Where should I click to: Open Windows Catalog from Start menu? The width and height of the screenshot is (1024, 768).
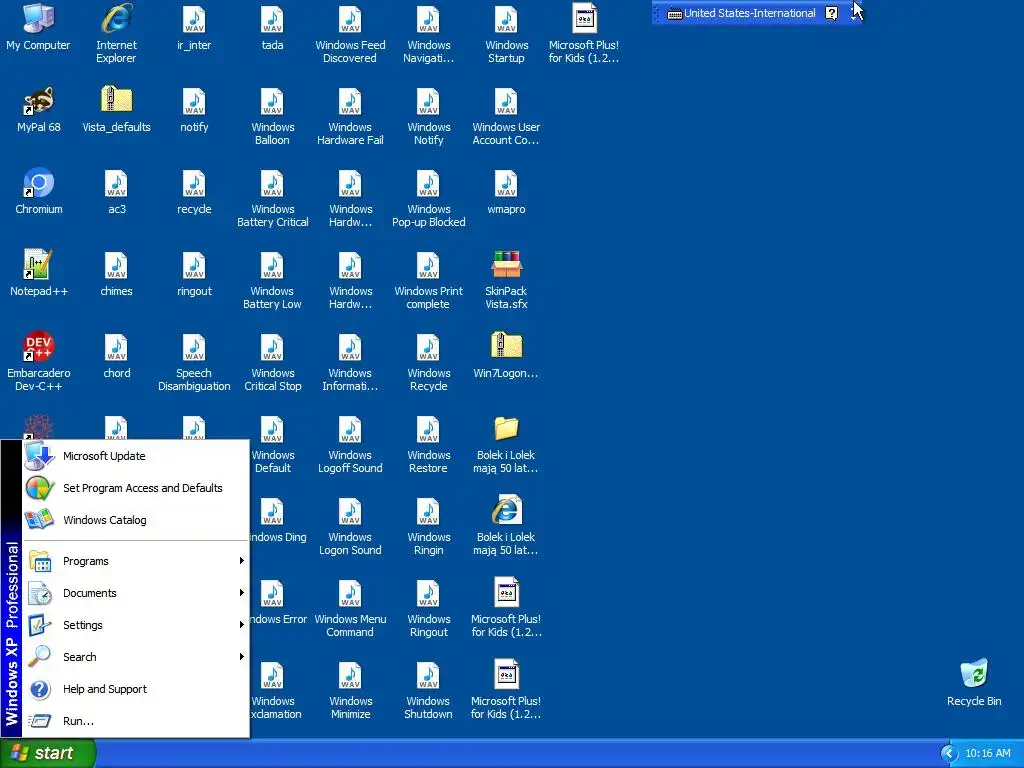(136, 520)
